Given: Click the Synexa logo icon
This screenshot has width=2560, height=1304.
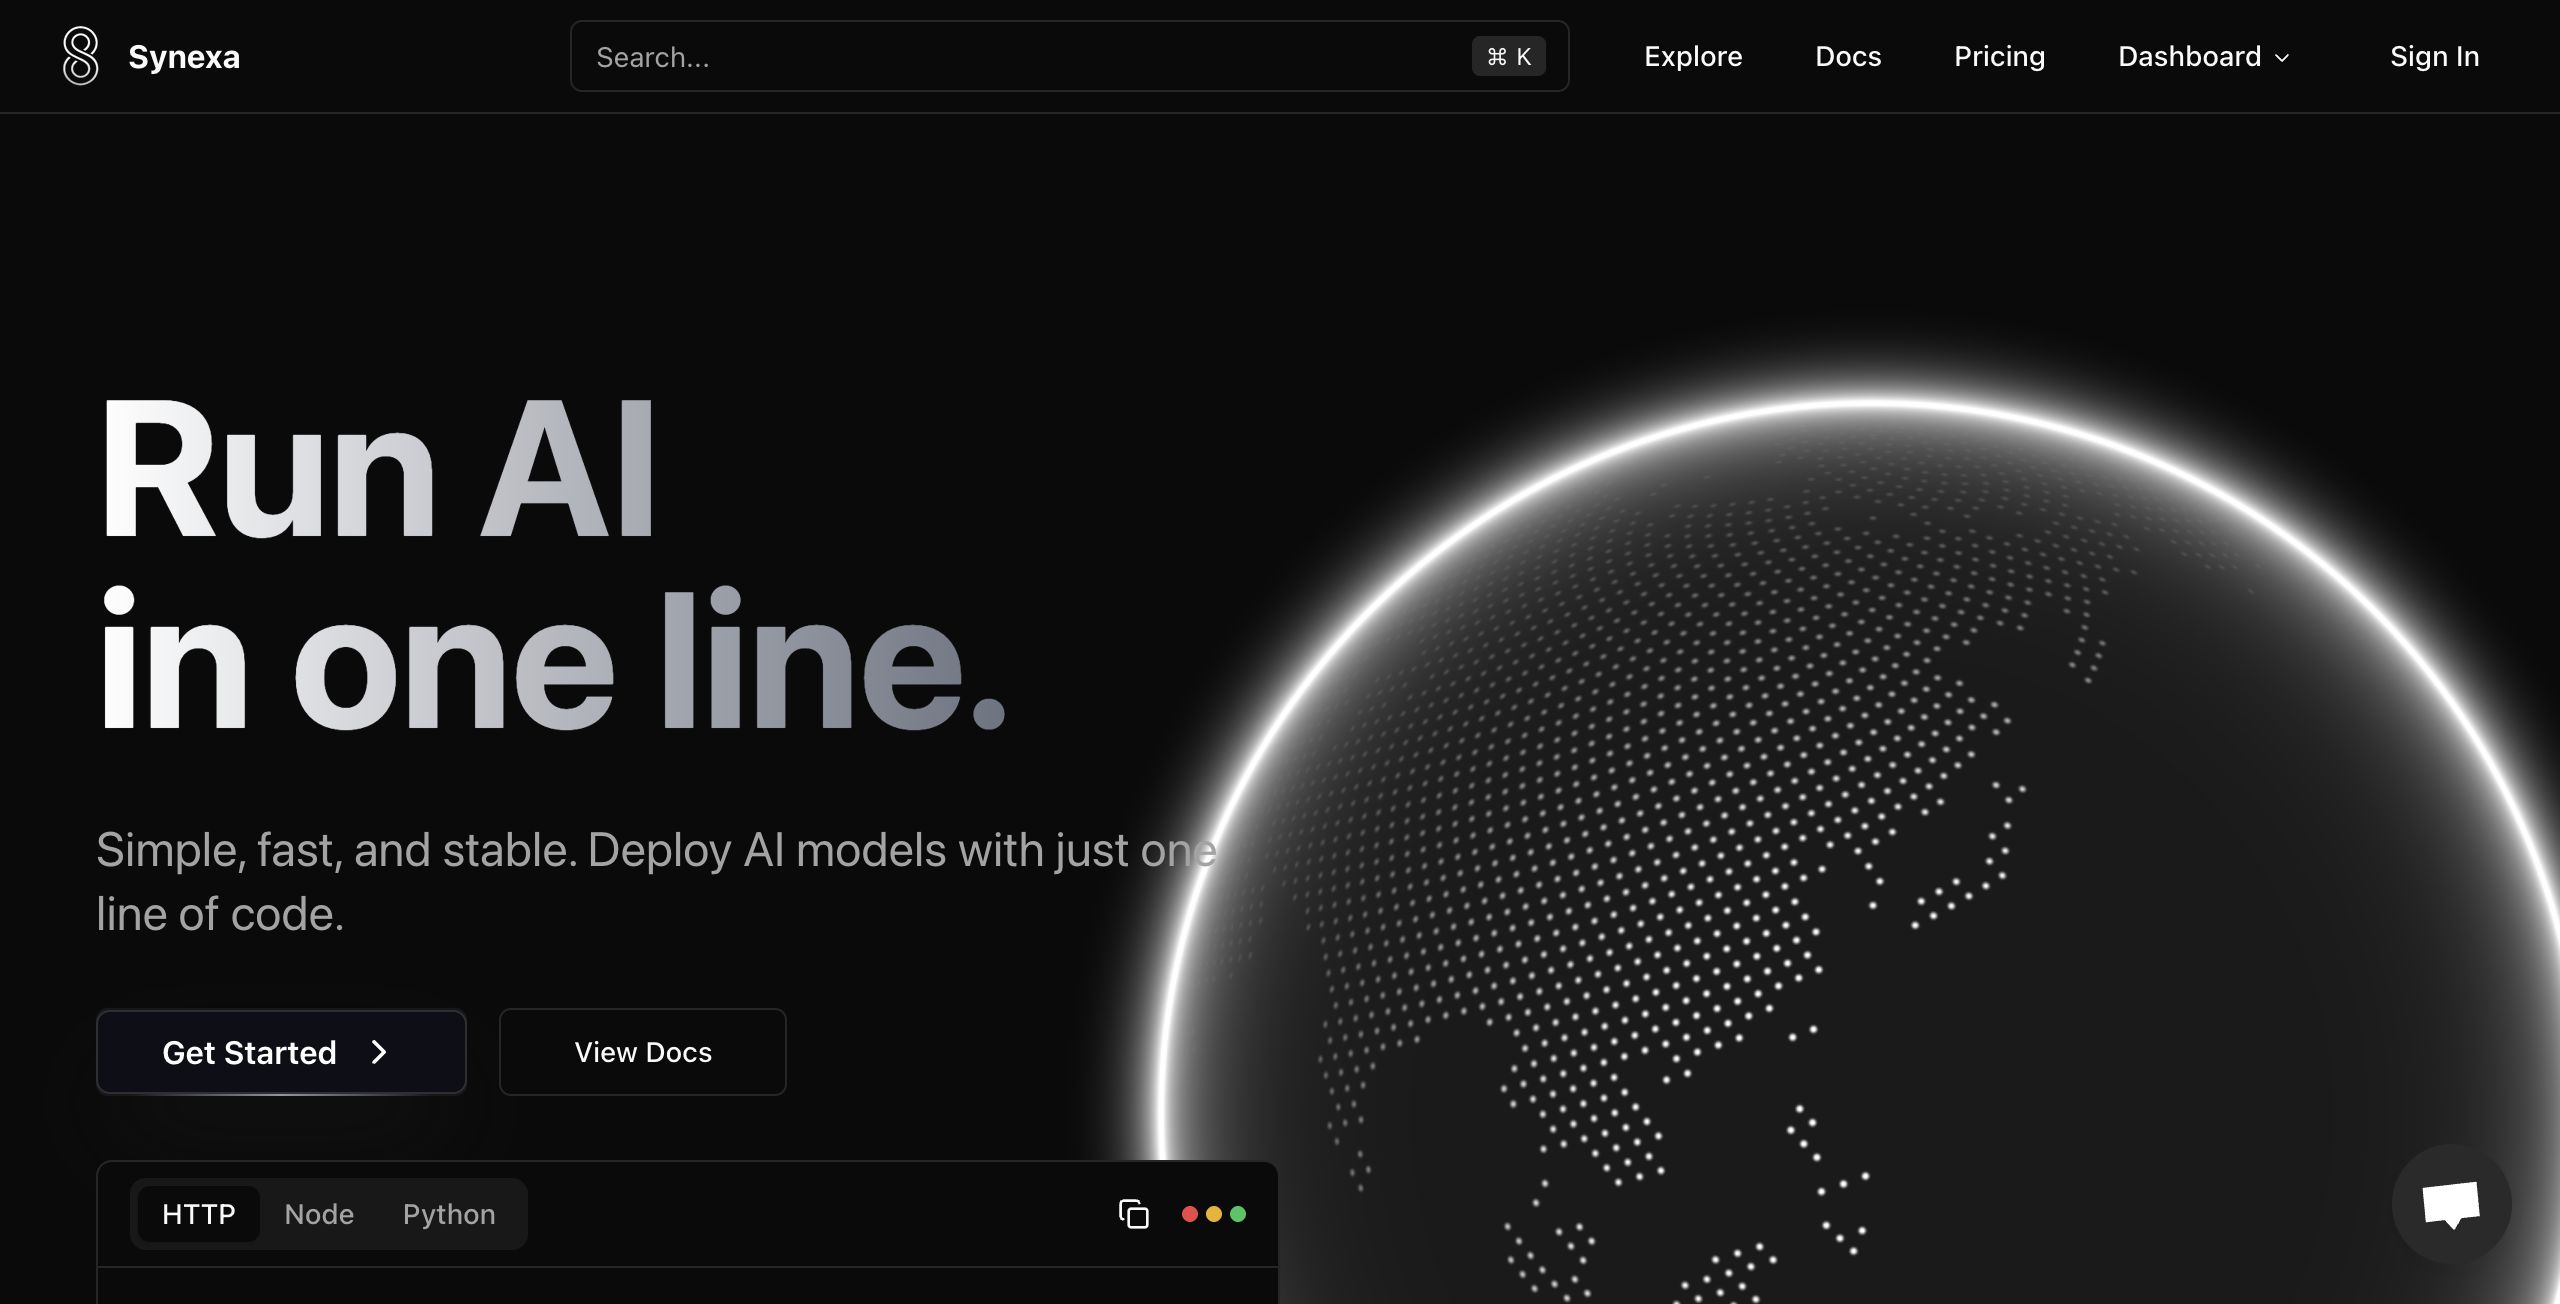Looking at the screenshot, I should coord(81,56).
